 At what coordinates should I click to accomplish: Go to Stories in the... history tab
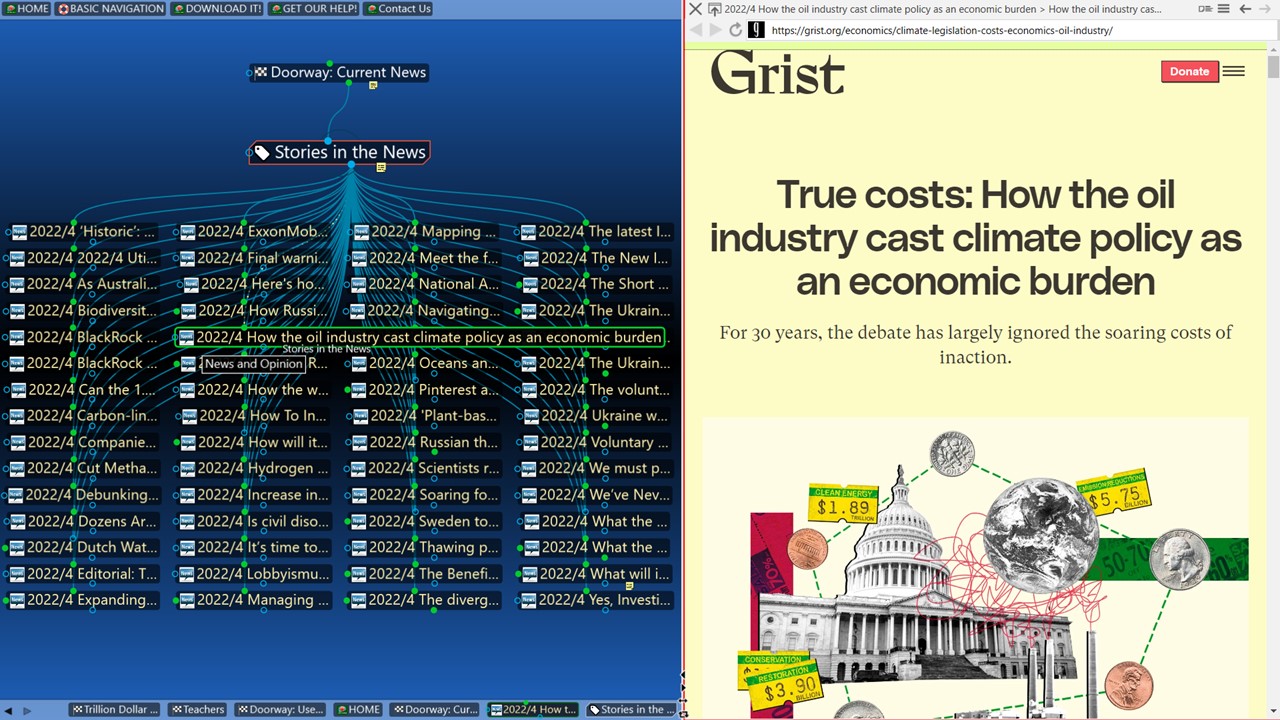click(631, 710)
